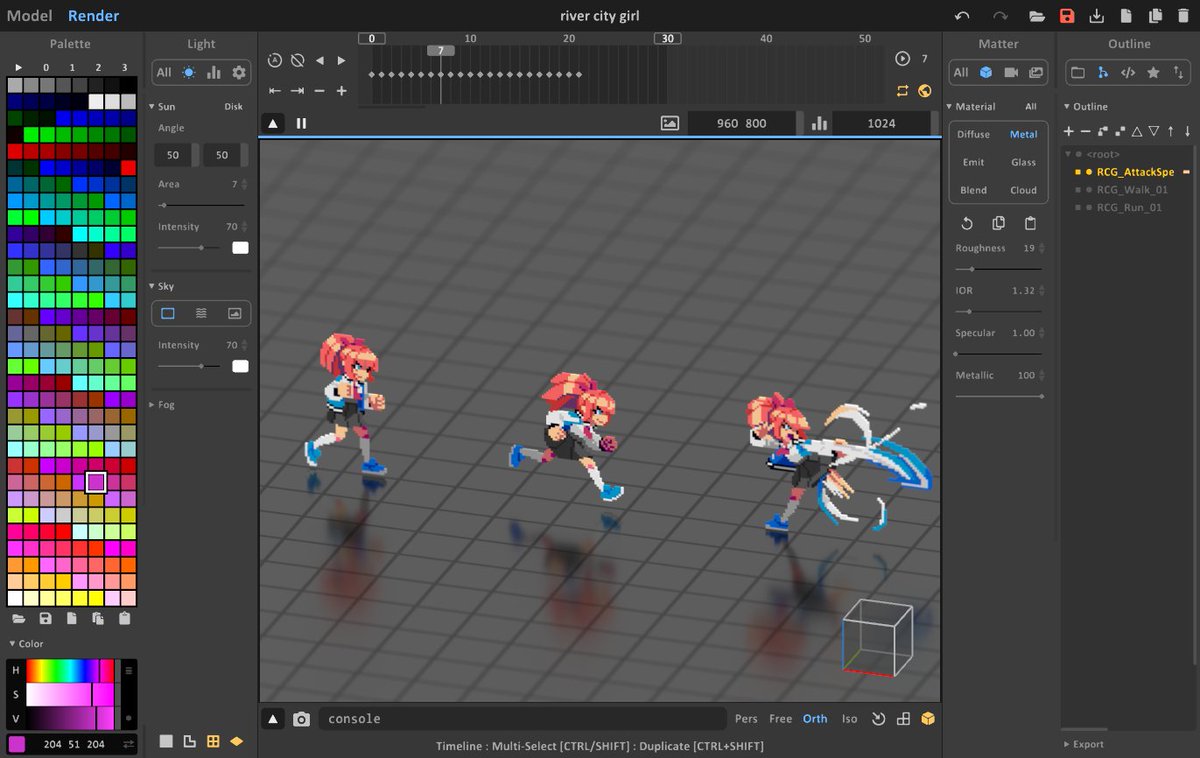This screenshot has height=758, width=1200.
Task: Toggle loop playback orange icon
Action: (903, 90)
